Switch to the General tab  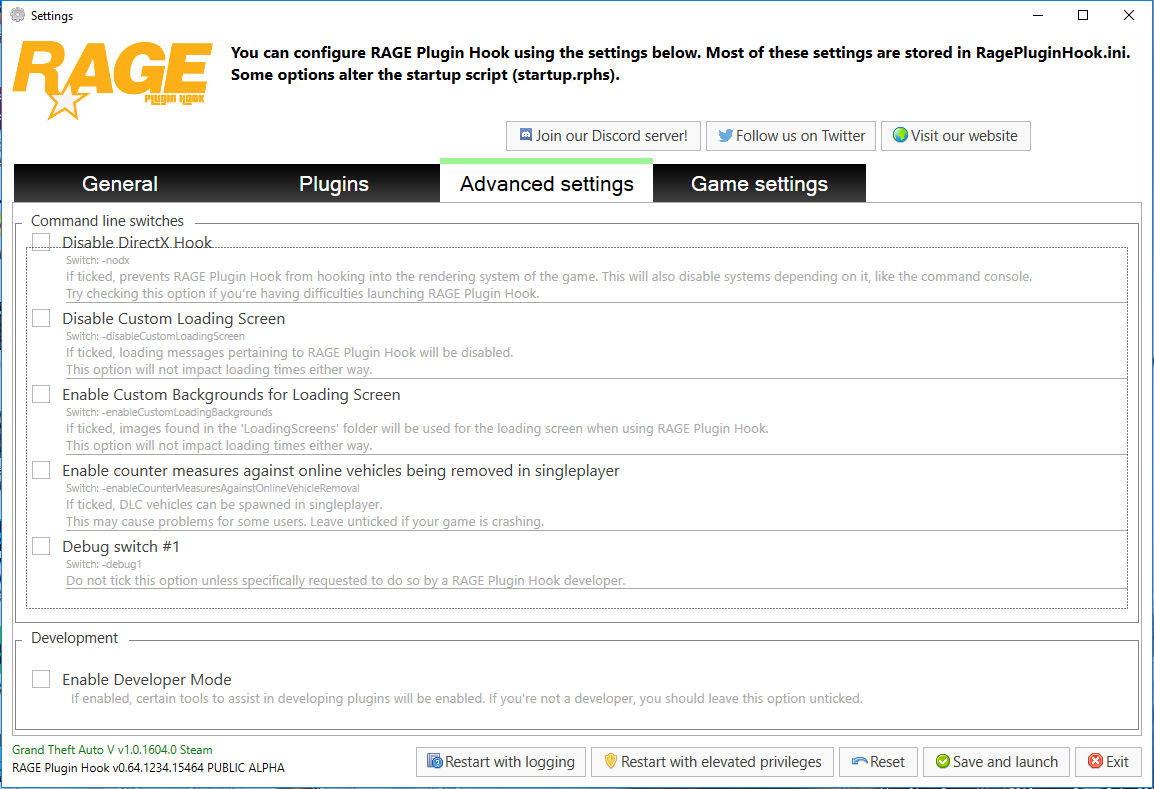(120, 184)
